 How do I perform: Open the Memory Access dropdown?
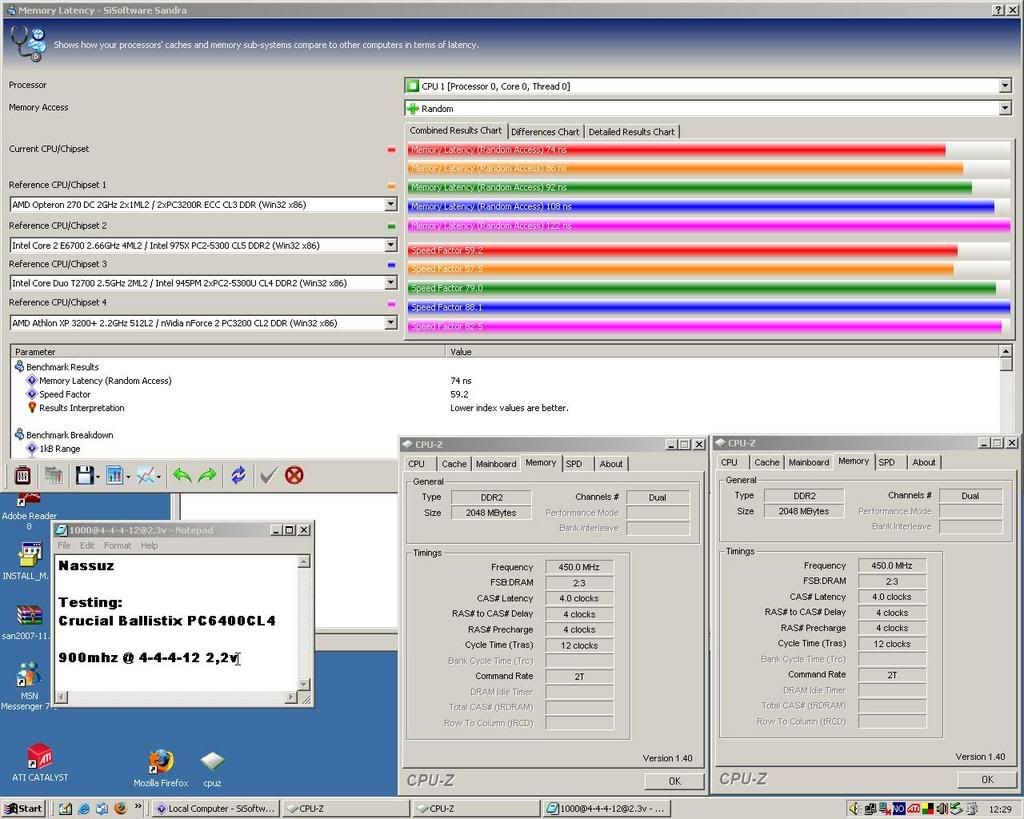click(x=1005, y=108)
